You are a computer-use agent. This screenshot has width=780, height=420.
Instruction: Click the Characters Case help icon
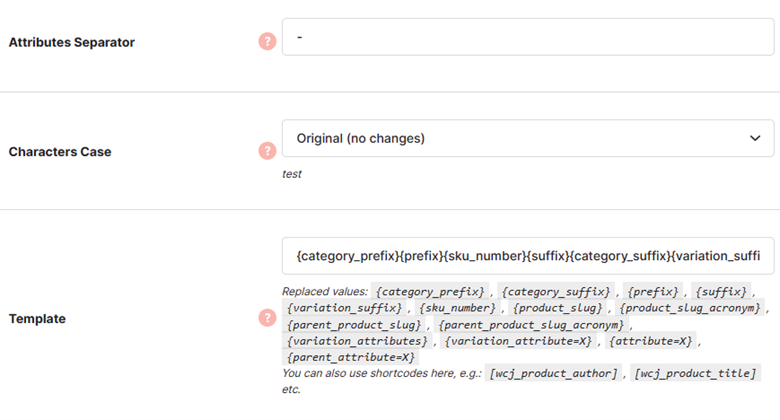tap(267, 150)
